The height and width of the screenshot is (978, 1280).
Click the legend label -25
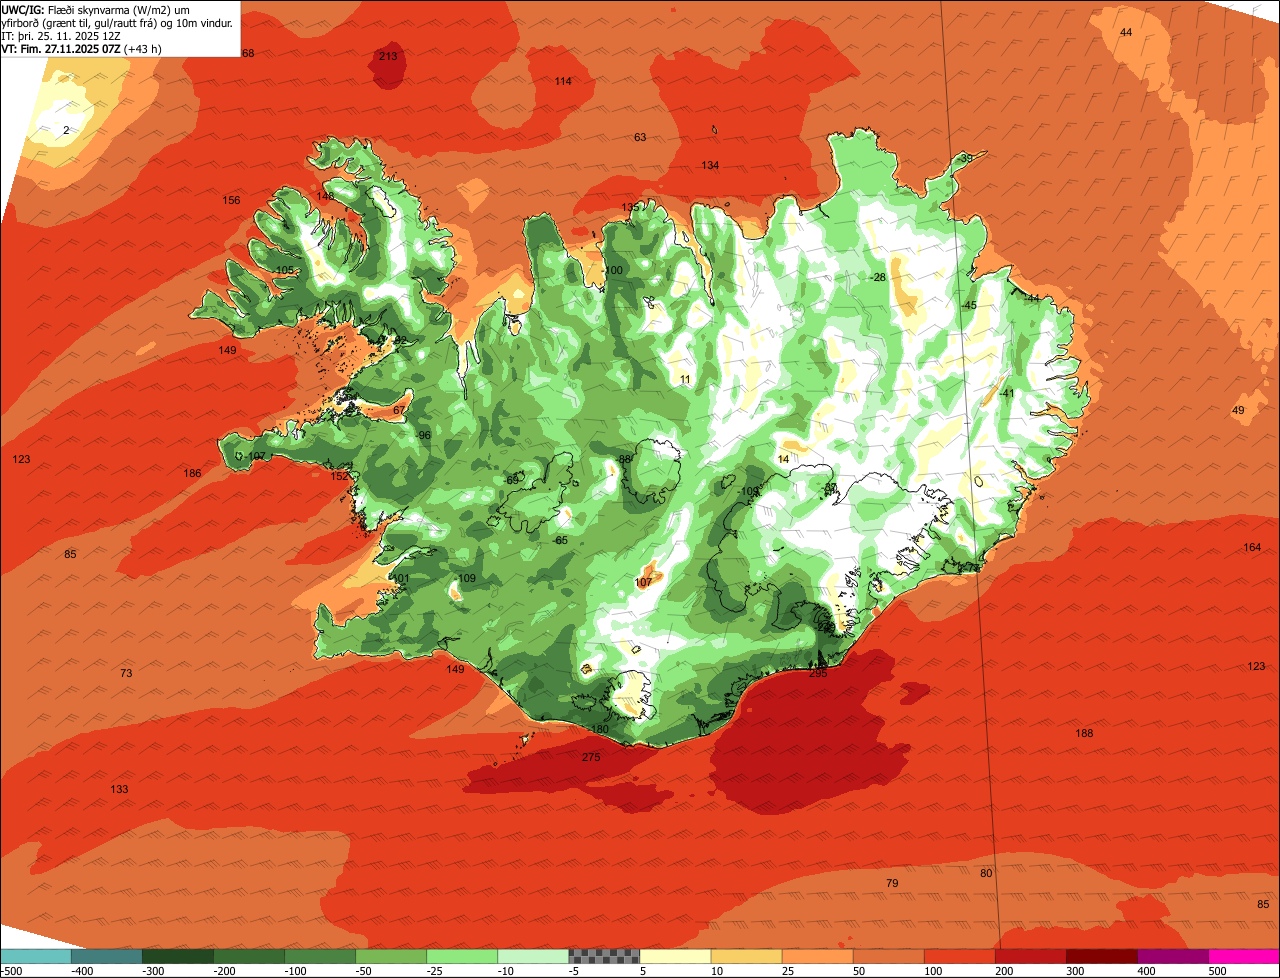coord(436,970)
